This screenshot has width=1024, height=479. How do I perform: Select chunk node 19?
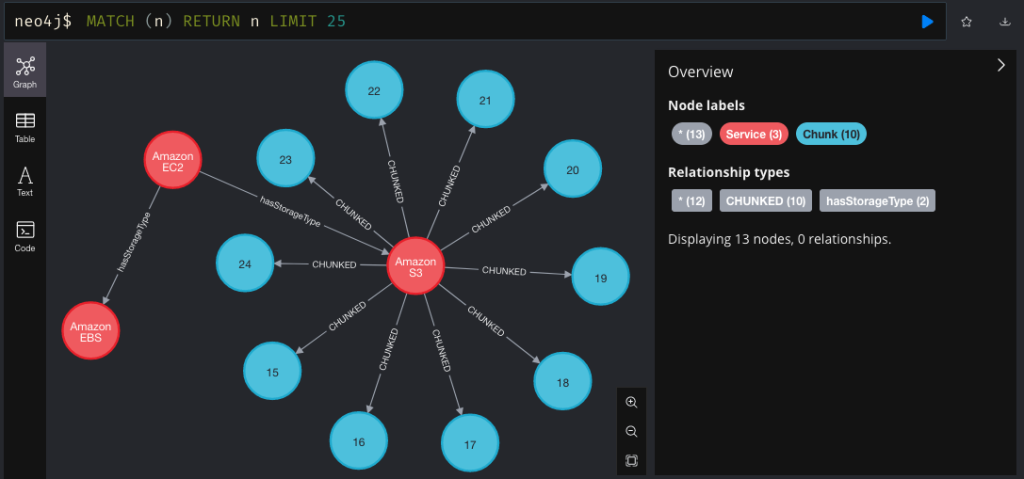coord(601,276)
